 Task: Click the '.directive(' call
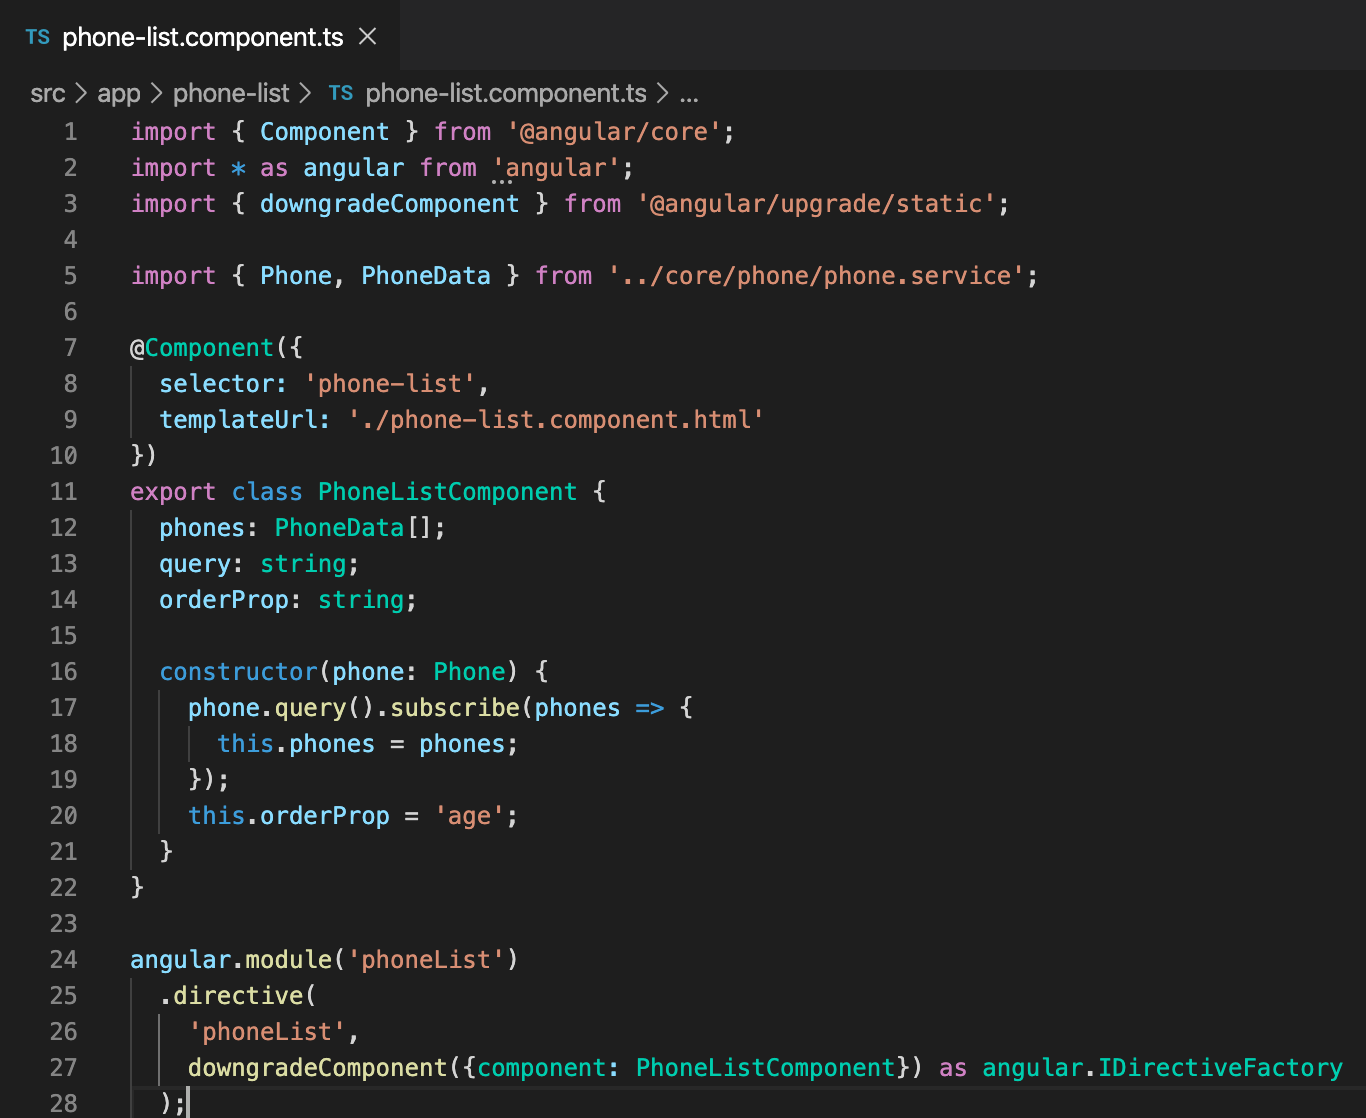[238, 996]
